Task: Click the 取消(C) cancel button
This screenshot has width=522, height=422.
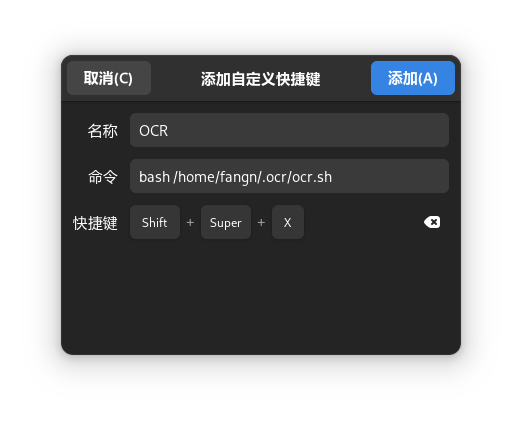Action: click(109, 78)
